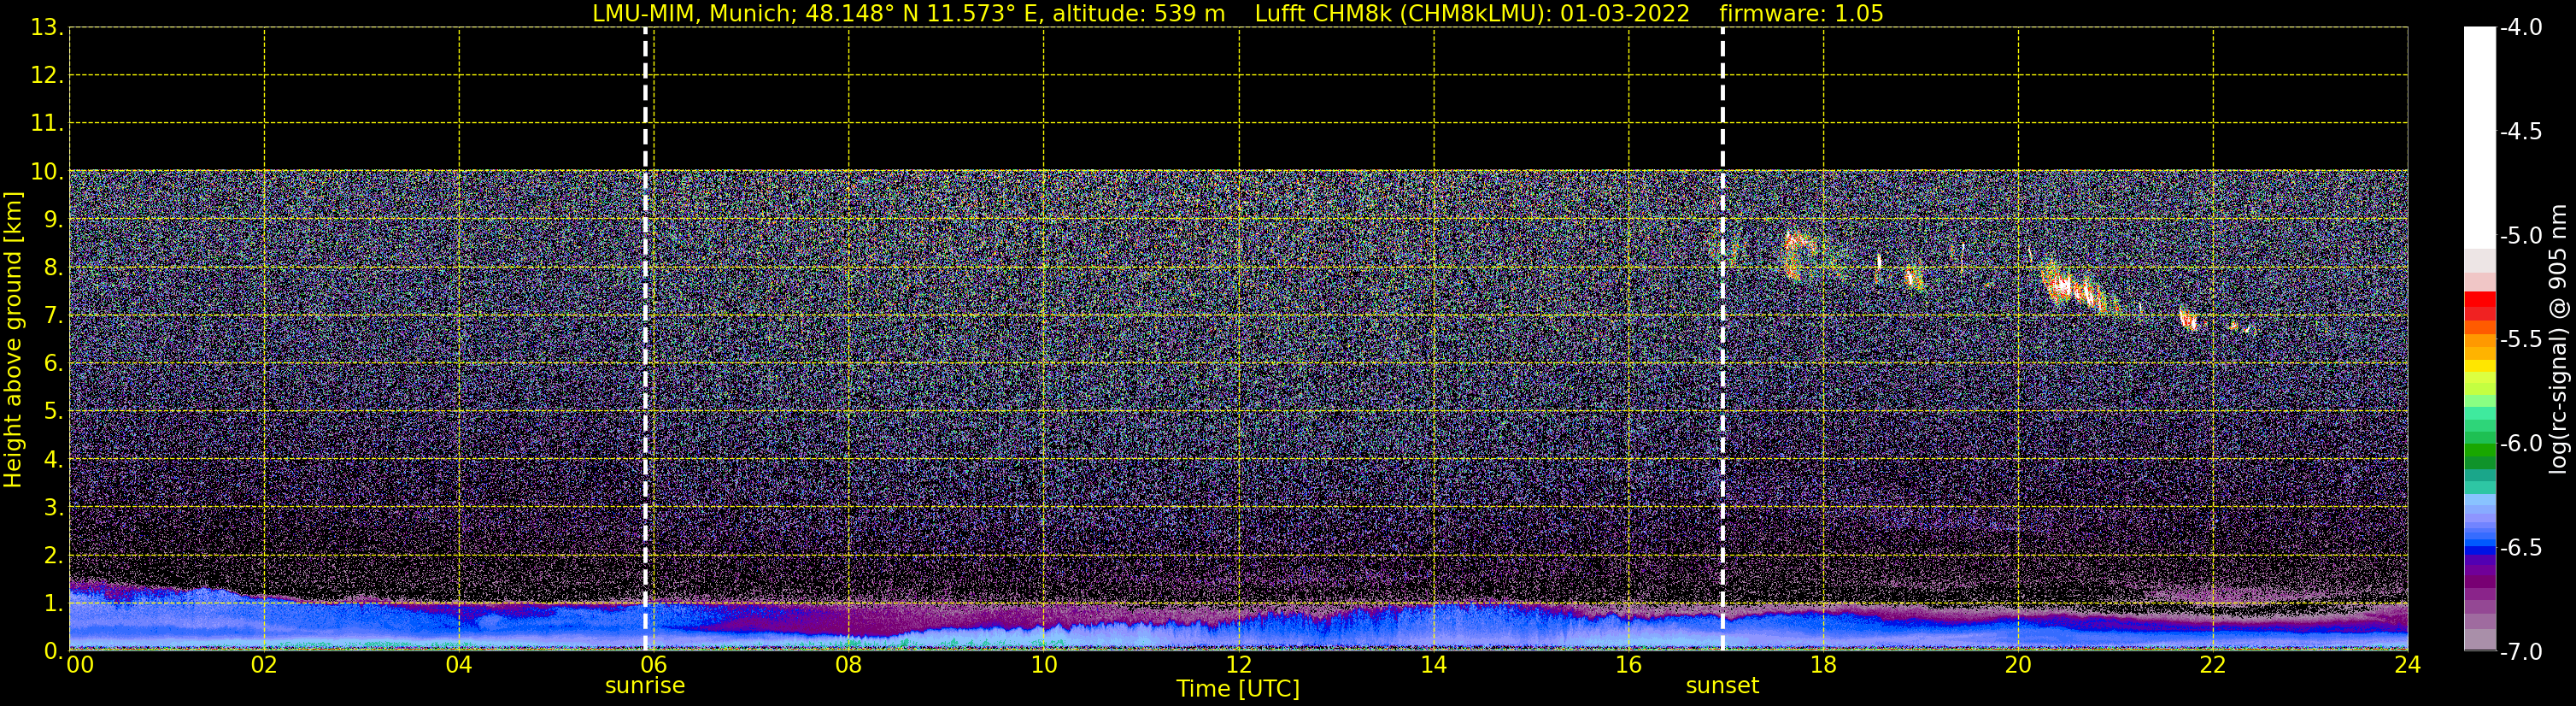Click the '7.' height axis tick label
The image size is (2576, 706).
(x=53, y=316)
